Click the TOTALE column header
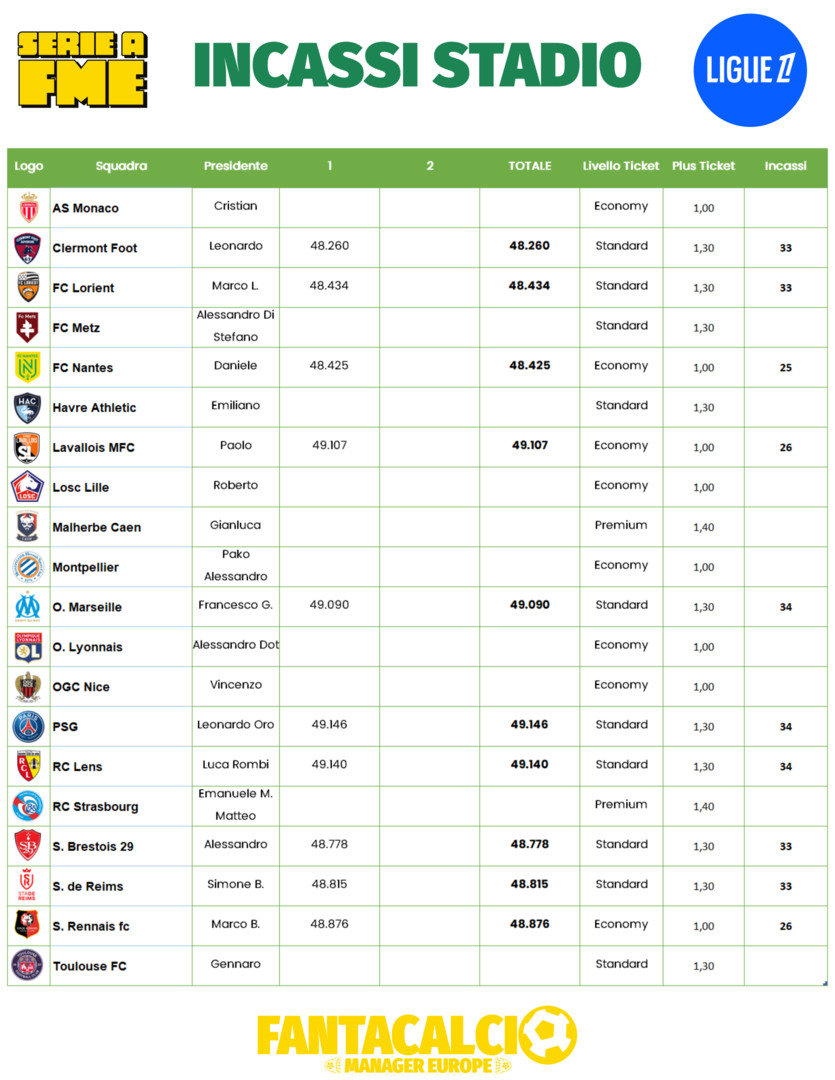The image size is (835, 1080). (529, 166)
